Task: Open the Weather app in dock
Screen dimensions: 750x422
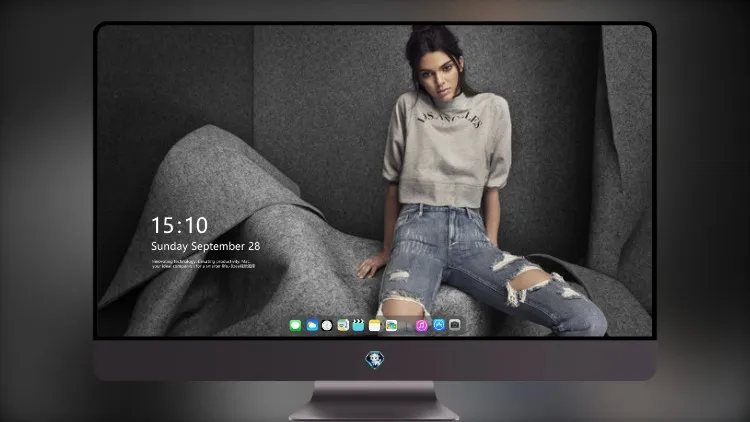Action: 312,326
